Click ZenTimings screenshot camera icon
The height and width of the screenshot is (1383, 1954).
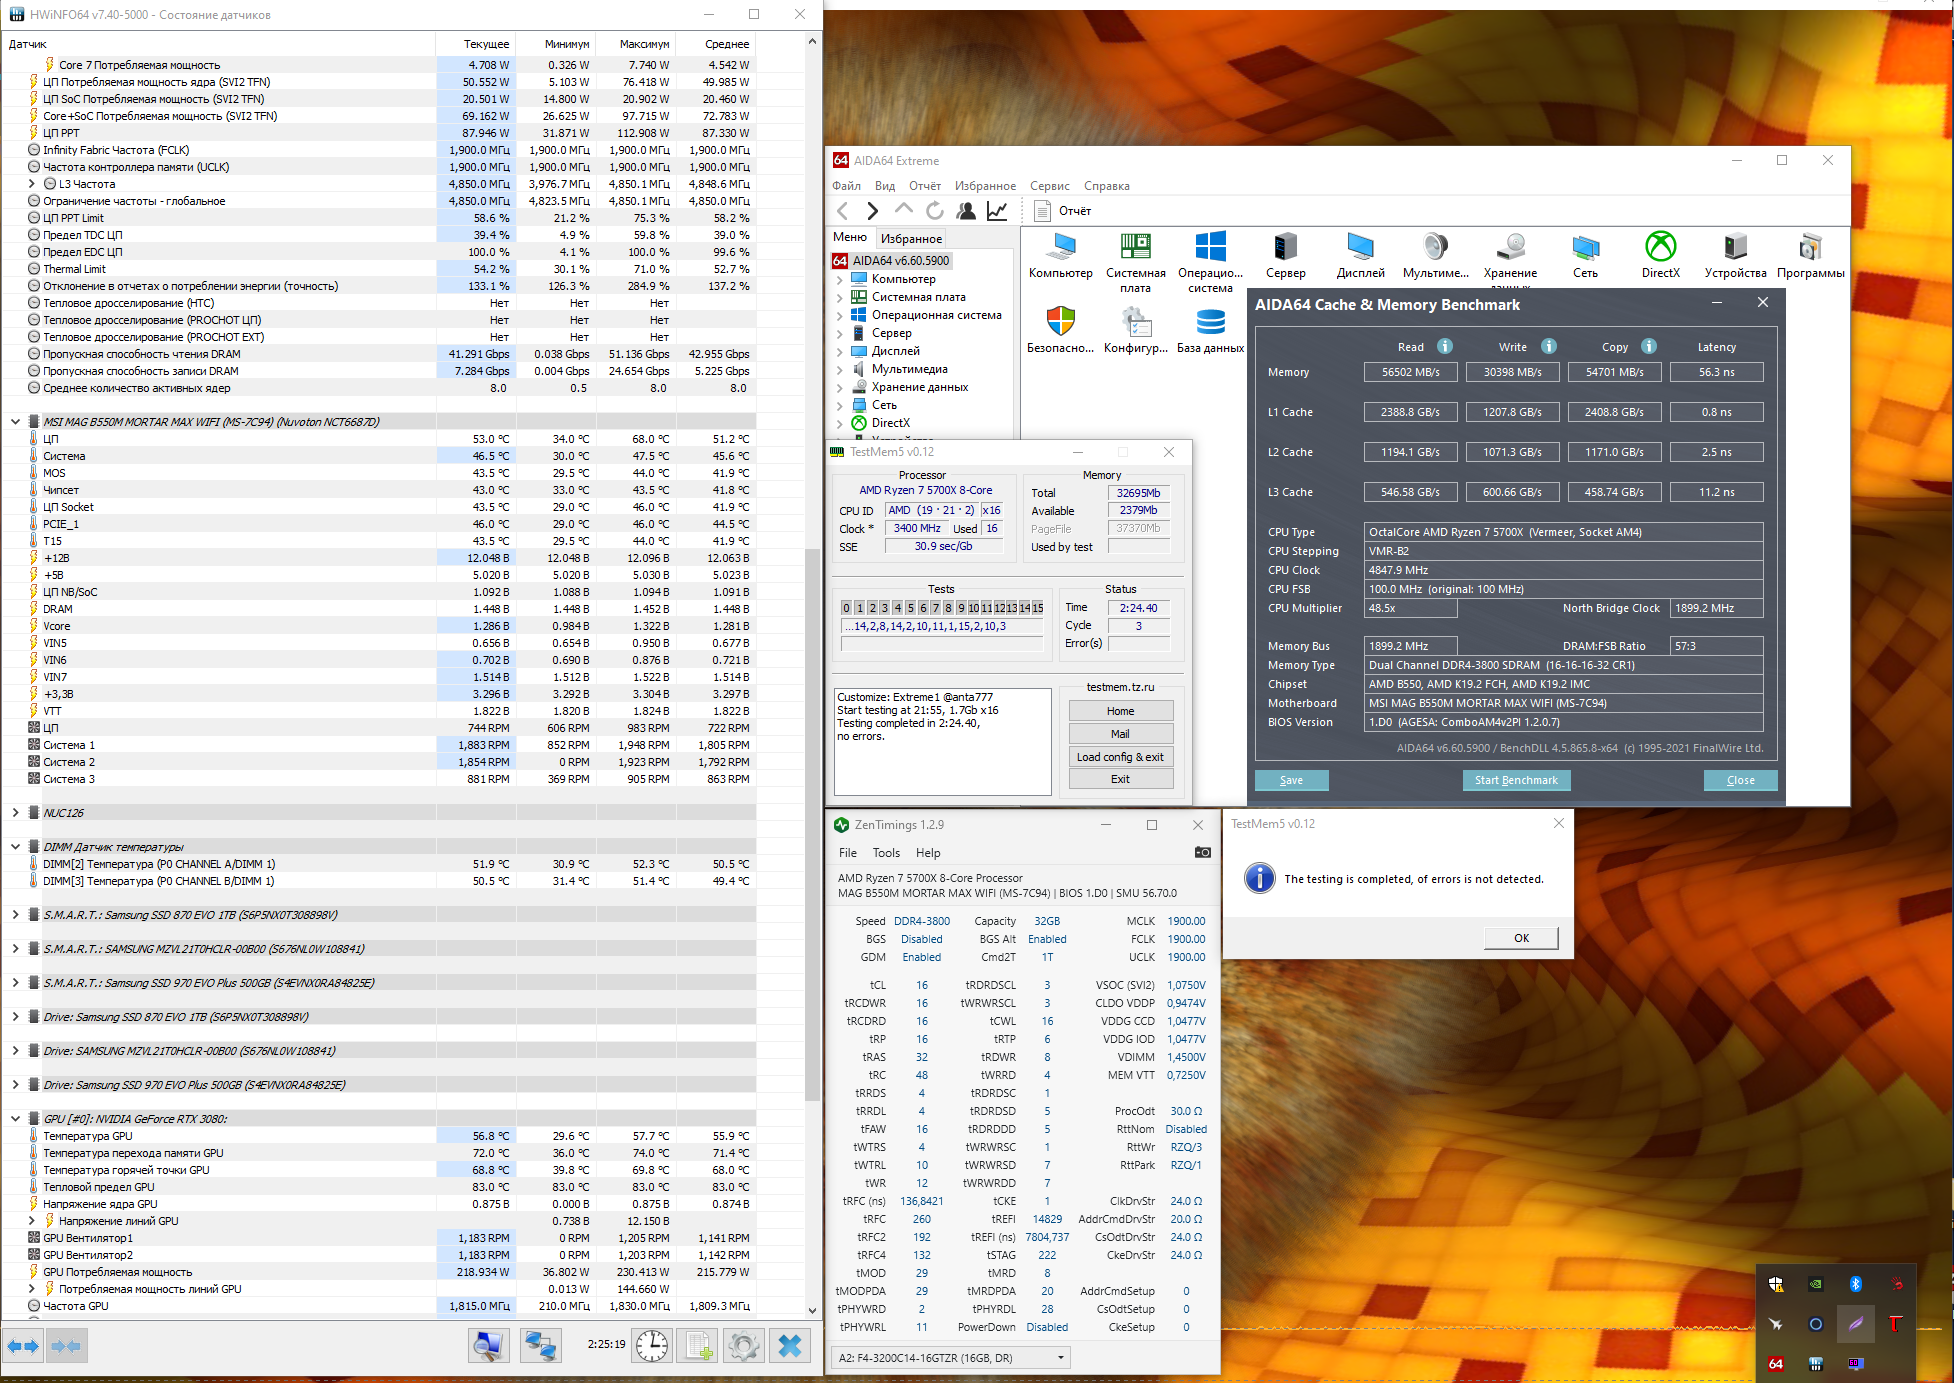[x=1202, y=853]
